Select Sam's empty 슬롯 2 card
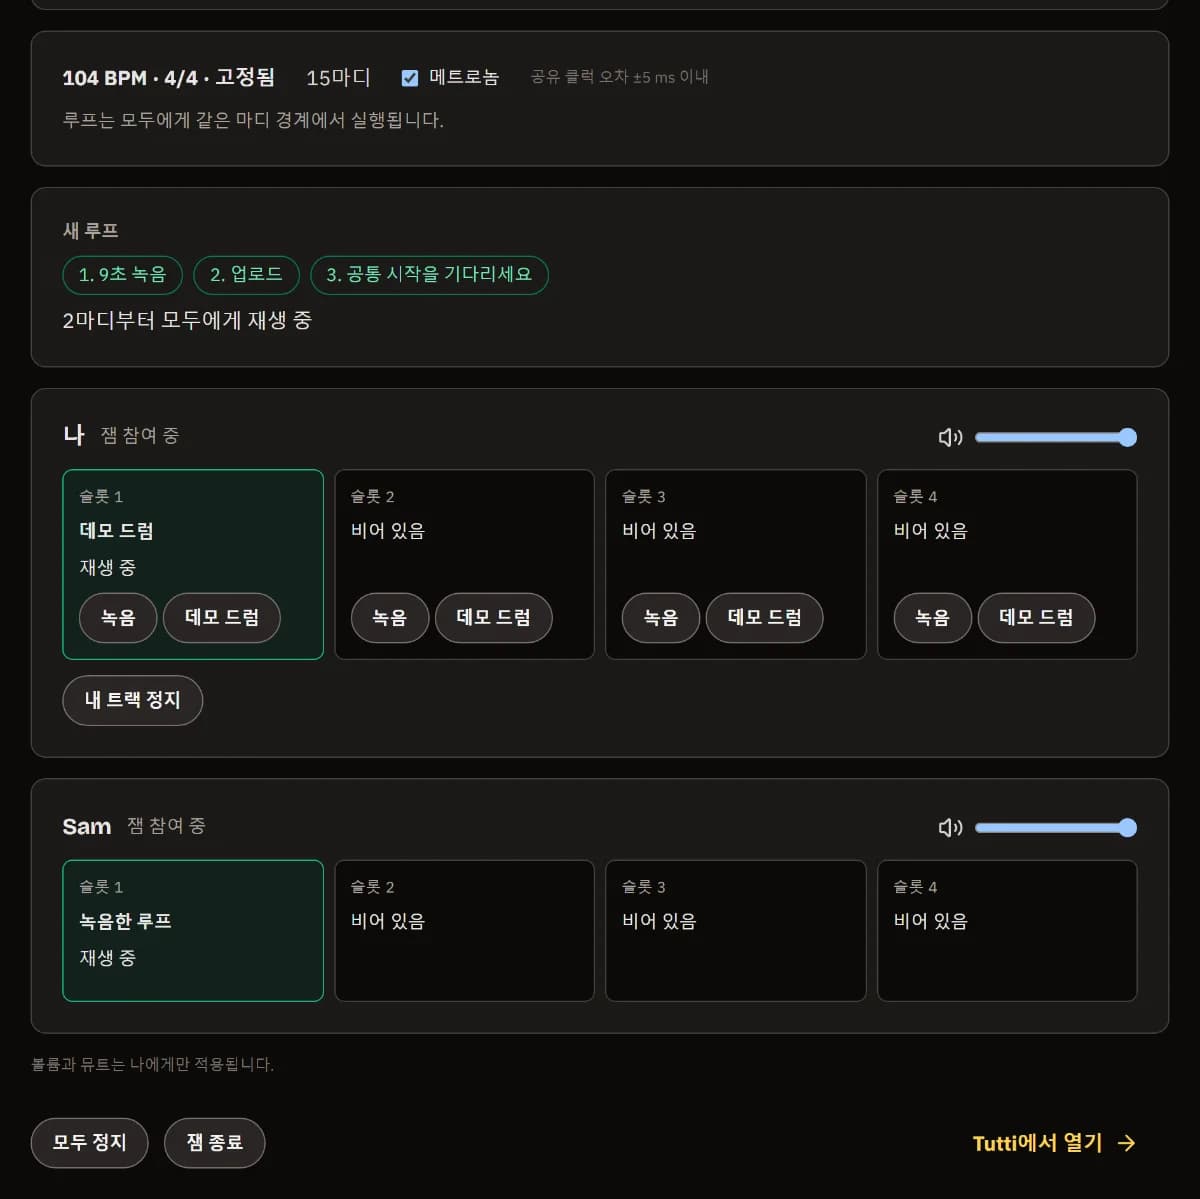The image size is (1200, 1199). point(465,931)
